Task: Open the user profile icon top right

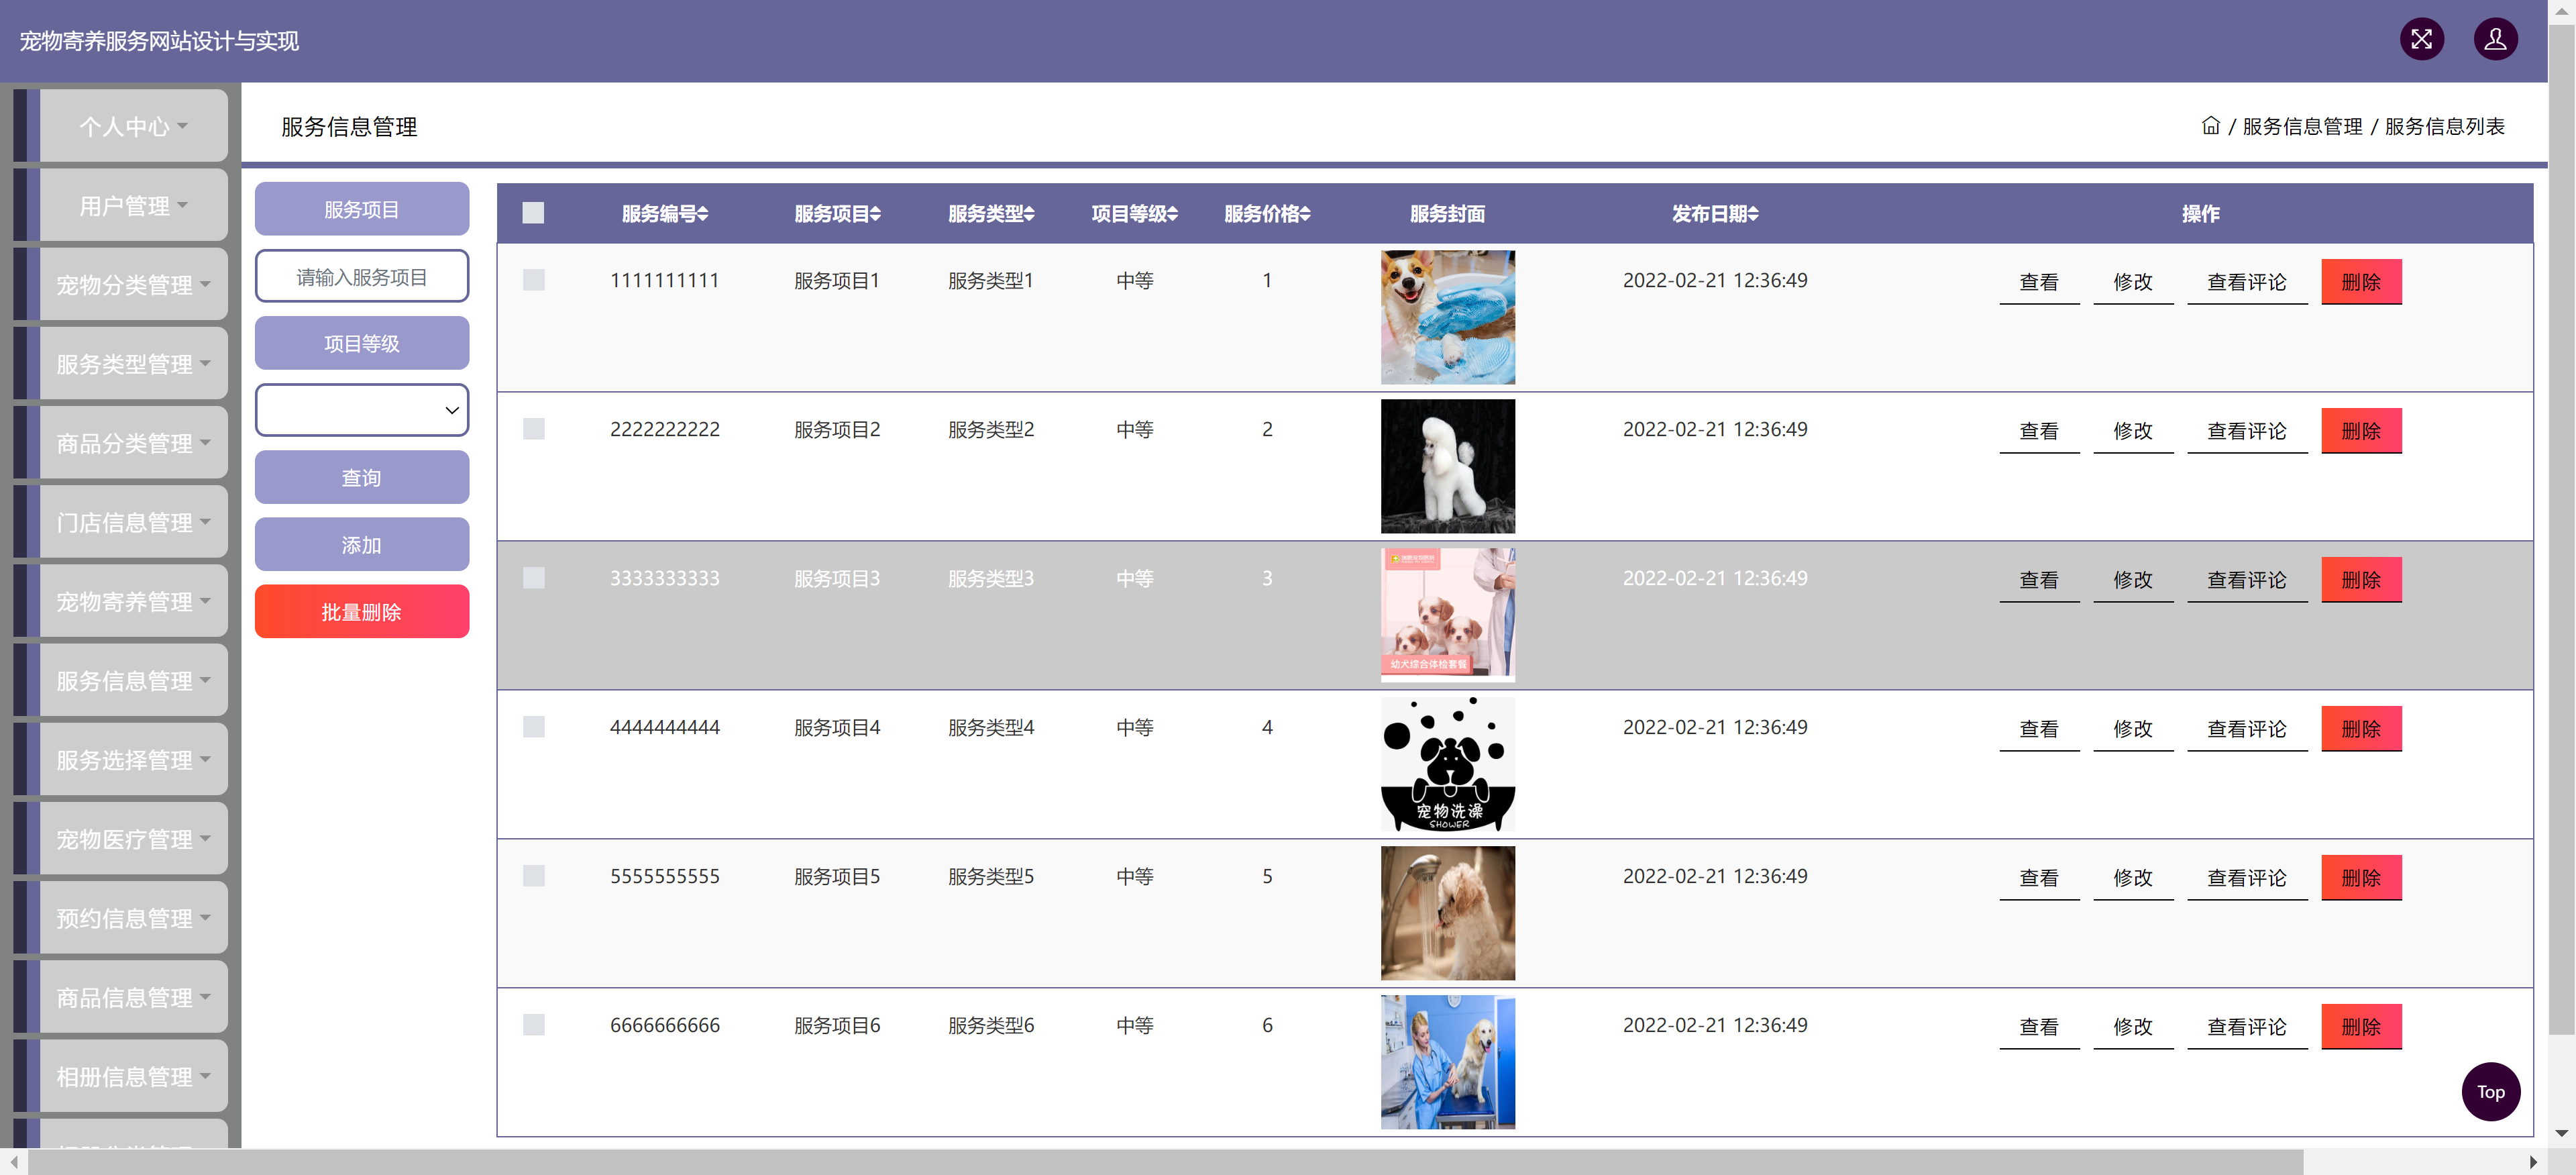Action: click(x=2495, y=39)
